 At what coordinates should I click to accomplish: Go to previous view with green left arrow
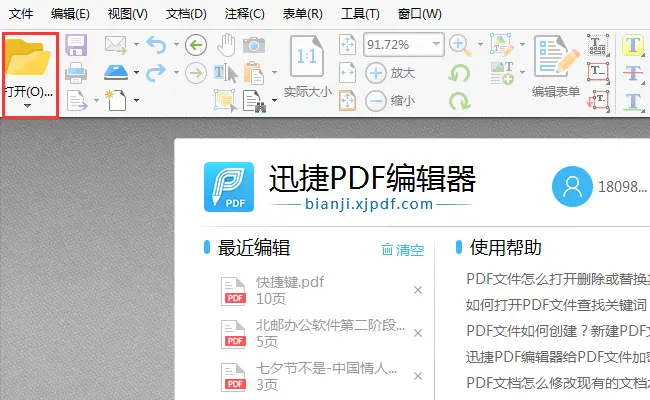click(x=196, y=45)
